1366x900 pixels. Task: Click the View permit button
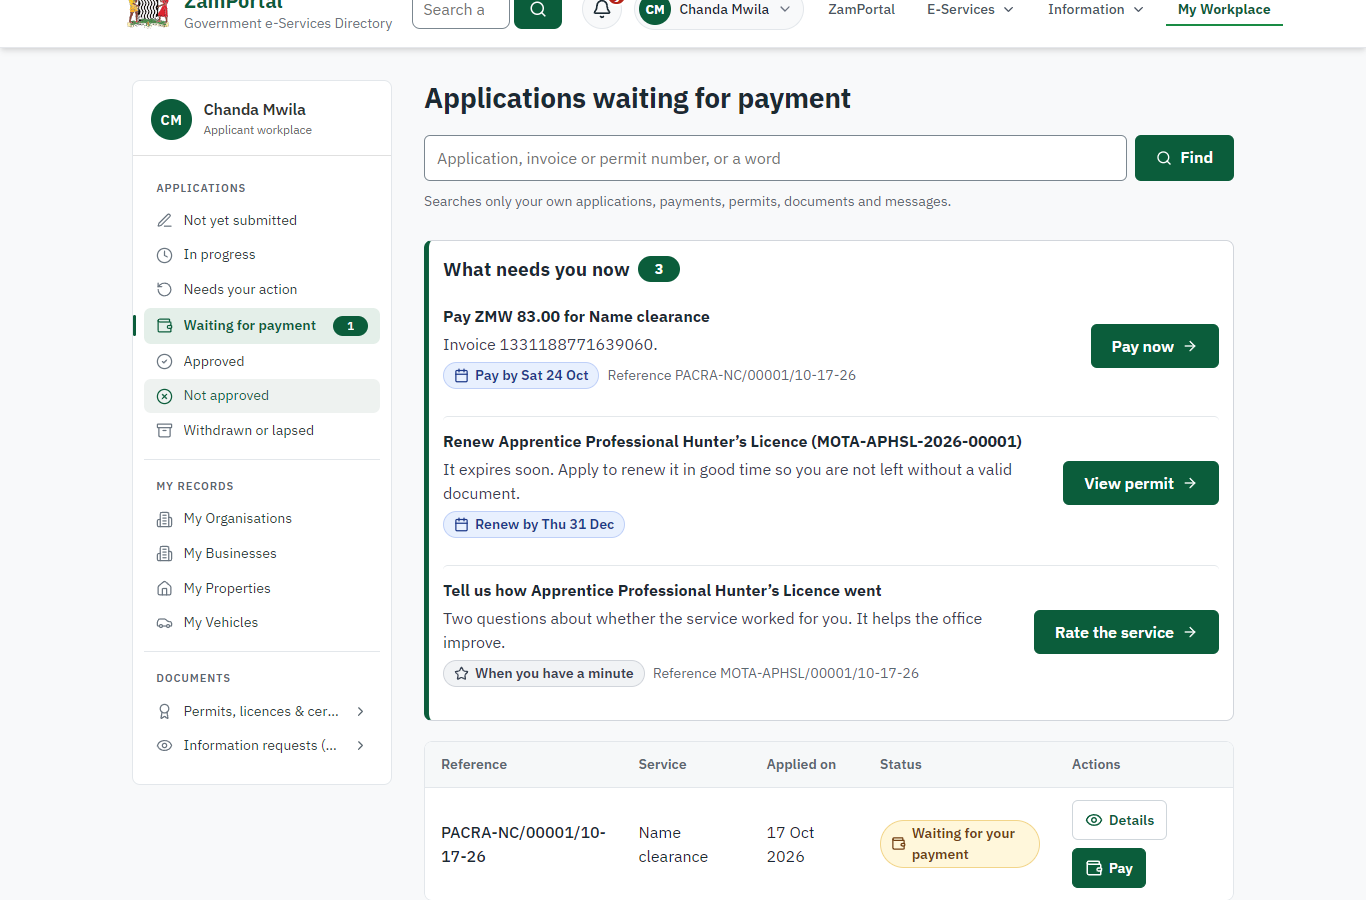(x=1141, y=483)
